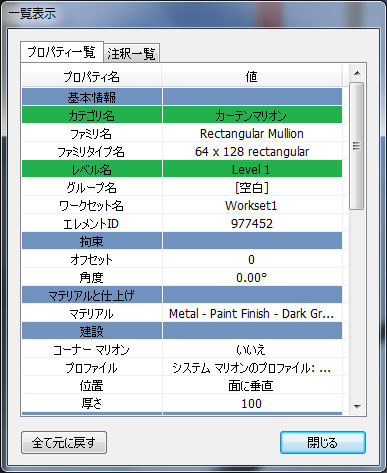The height and width of the screenshot is (473, 387).
Task: Select the 64 x 128 rectangular value
Action: pos(252,152)
